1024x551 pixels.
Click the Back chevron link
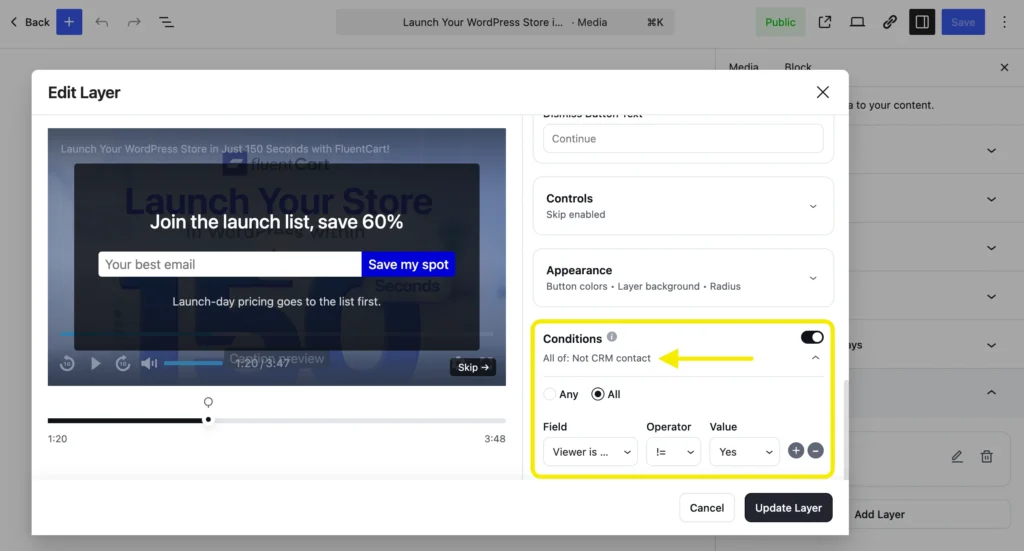30,22
